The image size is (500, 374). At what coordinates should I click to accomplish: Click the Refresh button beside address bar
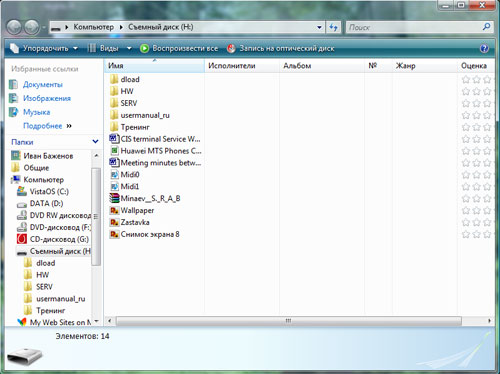point(333,27)
